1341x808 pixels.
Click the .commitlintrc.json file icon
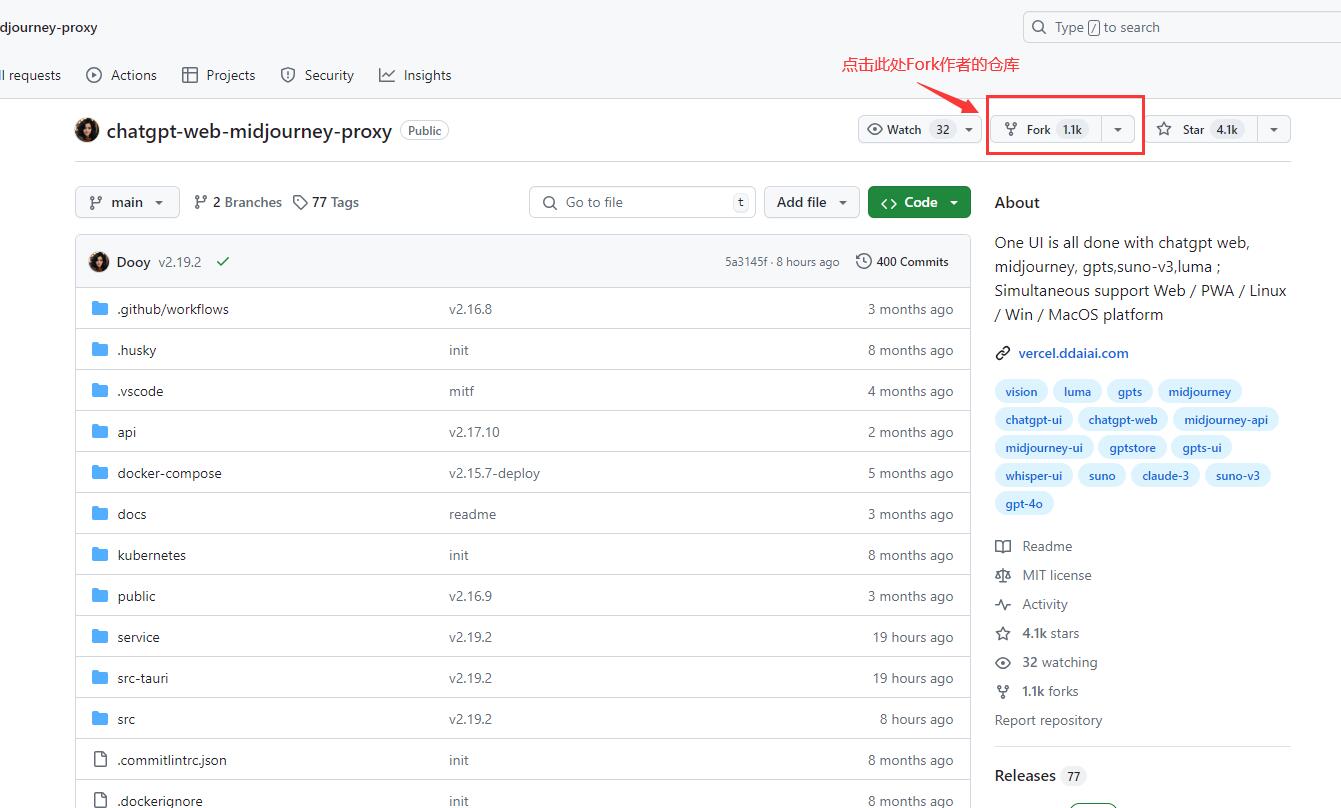pyautogui.click(x=100, y=760)
